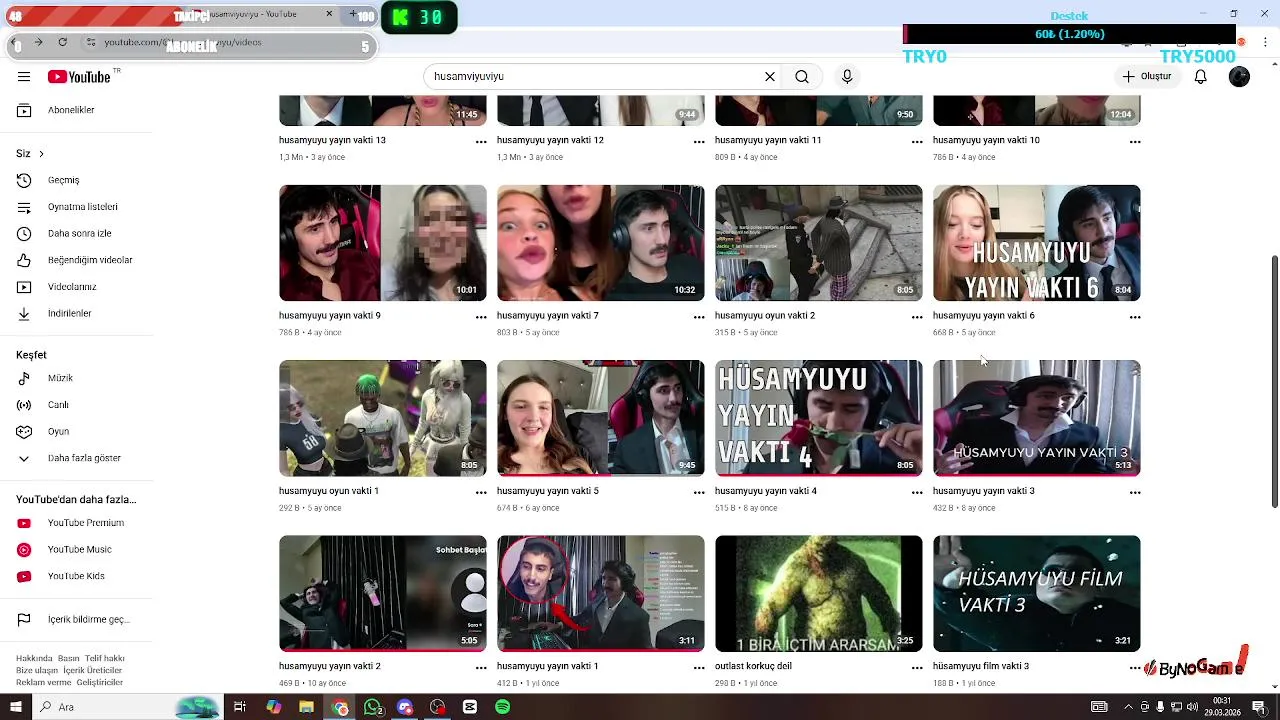1280x720 pixels.
Task: Click the taskbar Ara search box
Action: pyautogui.click(x=128, y=707)
